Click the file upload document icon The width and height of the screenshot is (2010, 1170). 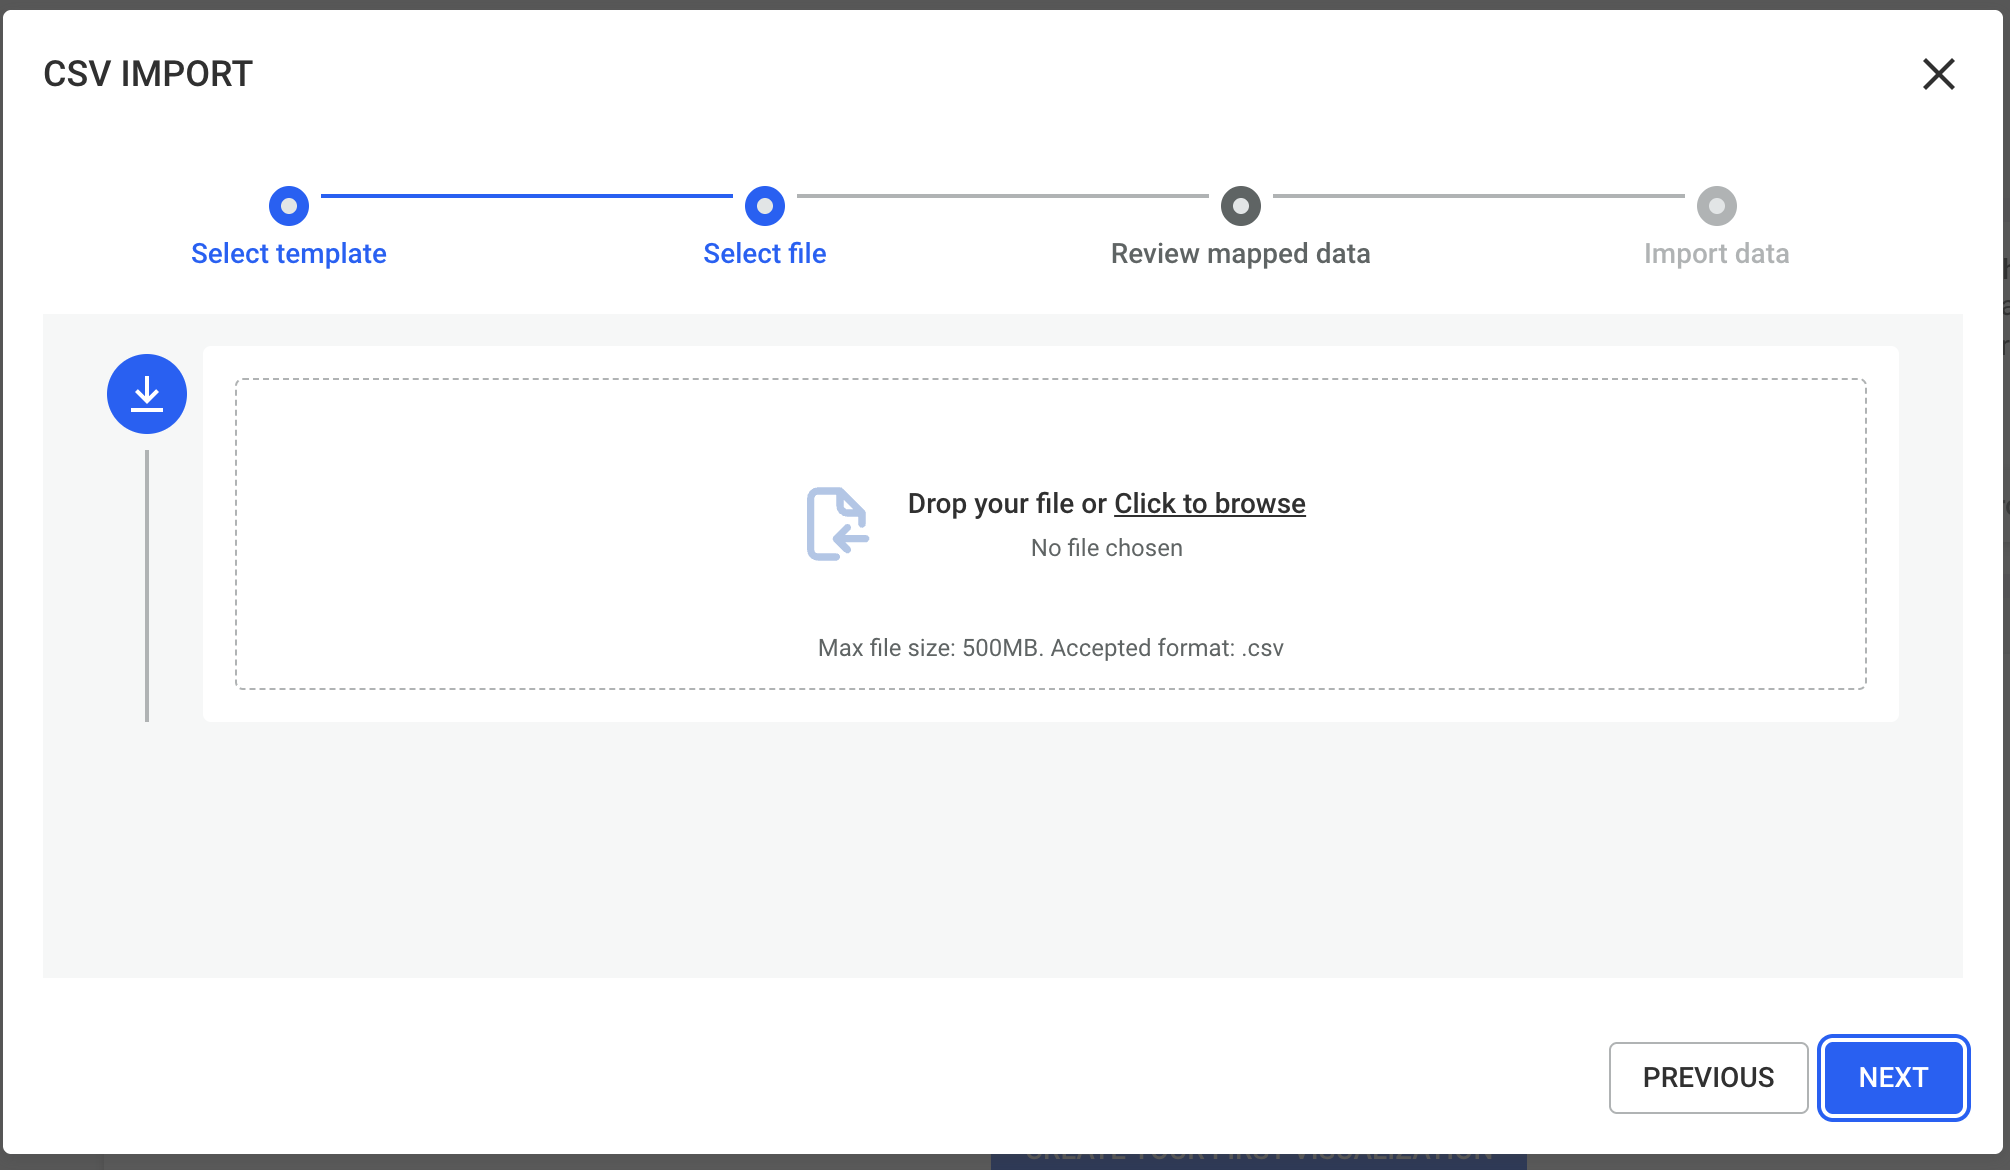click(x=837, y=524)
